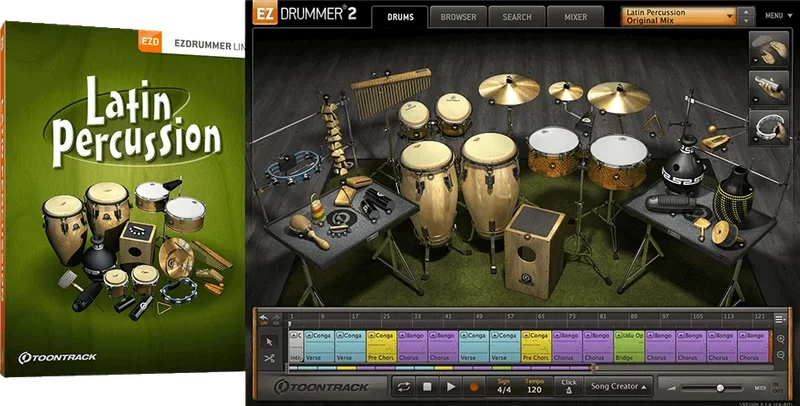Select the Conga Verse block at bar 9
Viewport: 800px width, 406px height.
click(319, 346)
